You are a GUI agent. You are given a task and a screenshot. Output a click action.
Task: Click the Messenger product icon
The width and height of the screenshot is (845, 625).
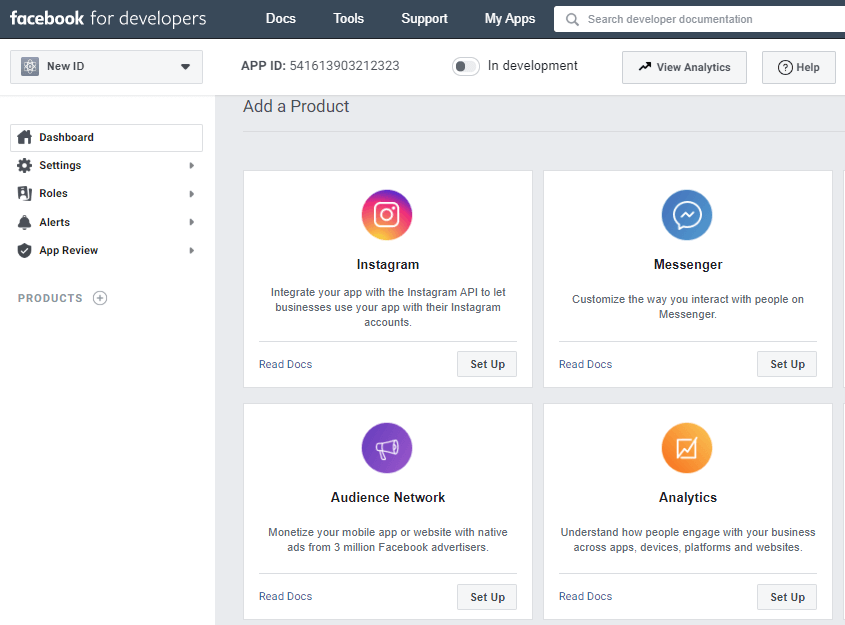tap(687, 215)
